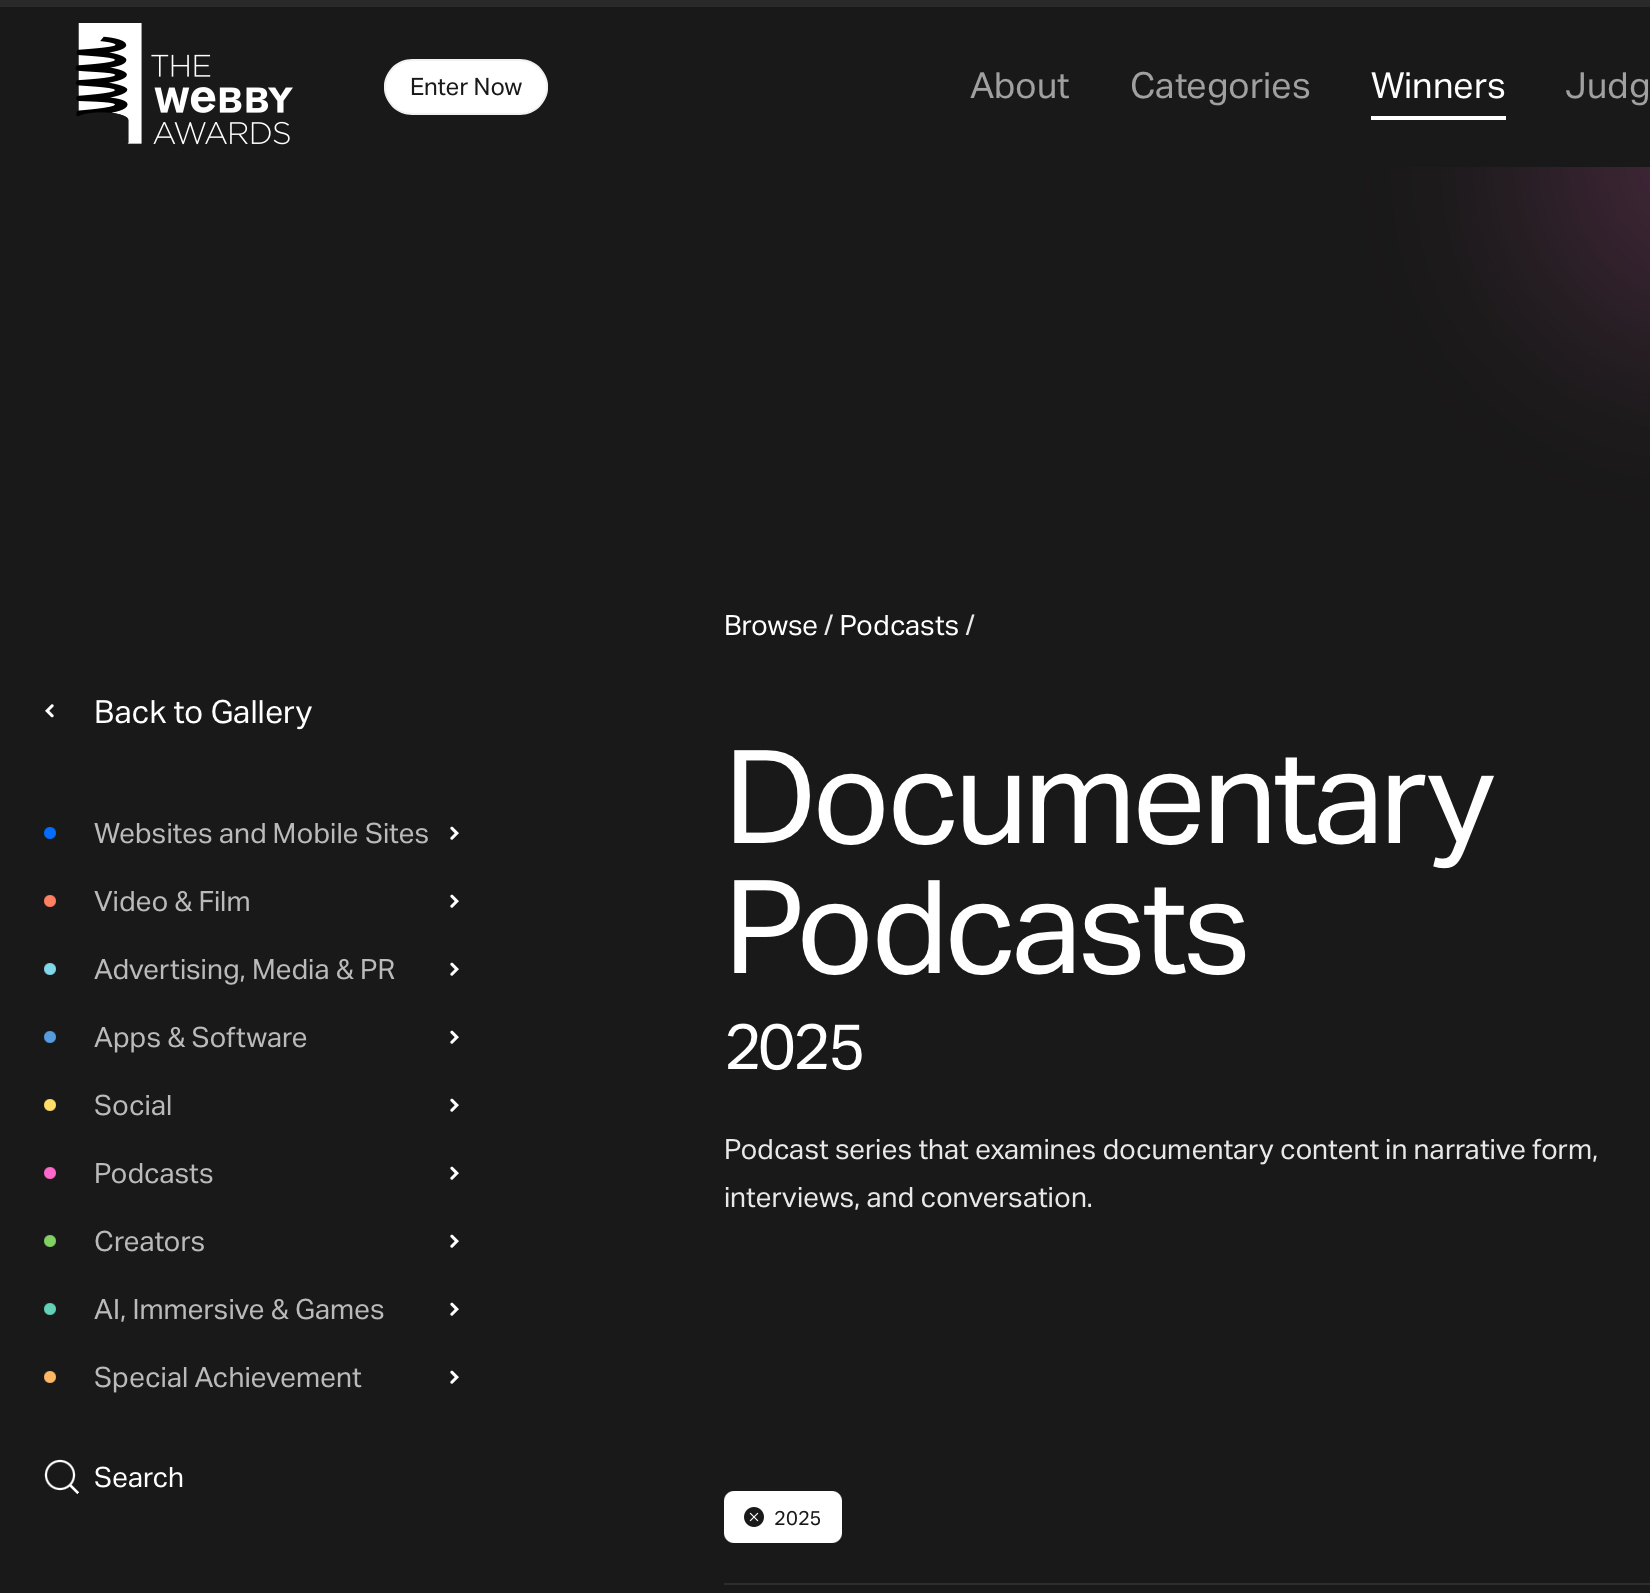Follow the Podcasts breadcrumb link
The width and height of the screenshot is (1650, 1593).
(898, 625)
